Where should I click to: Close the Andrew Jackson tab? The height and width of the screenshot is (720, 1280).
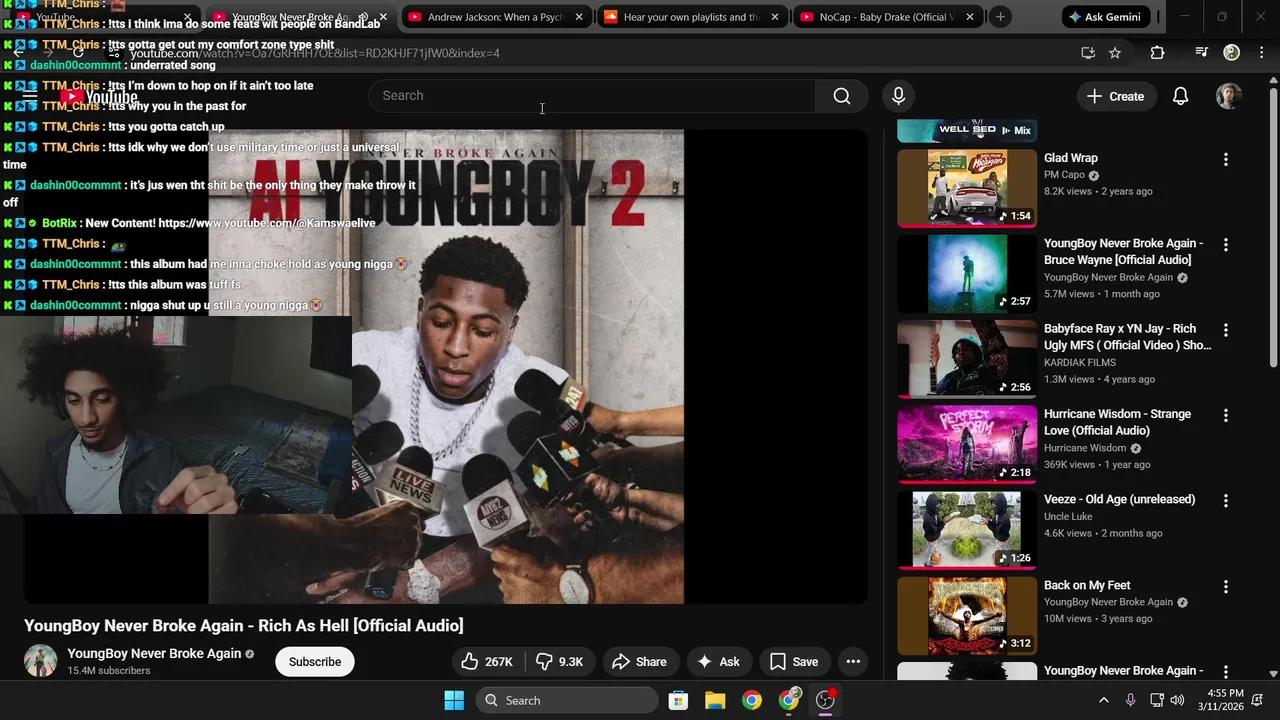578,17
